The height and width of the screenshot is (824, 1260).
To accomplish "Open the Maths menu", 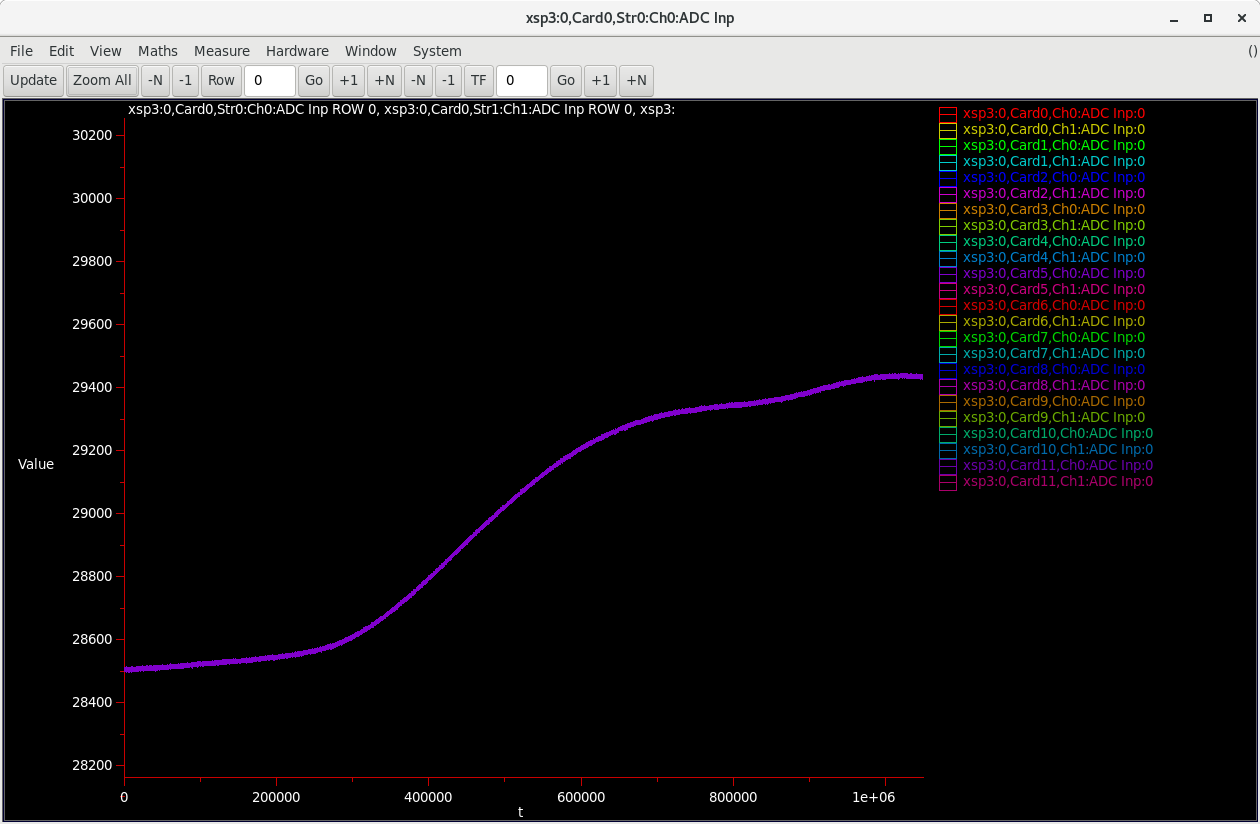I will [x=158, y=51].
